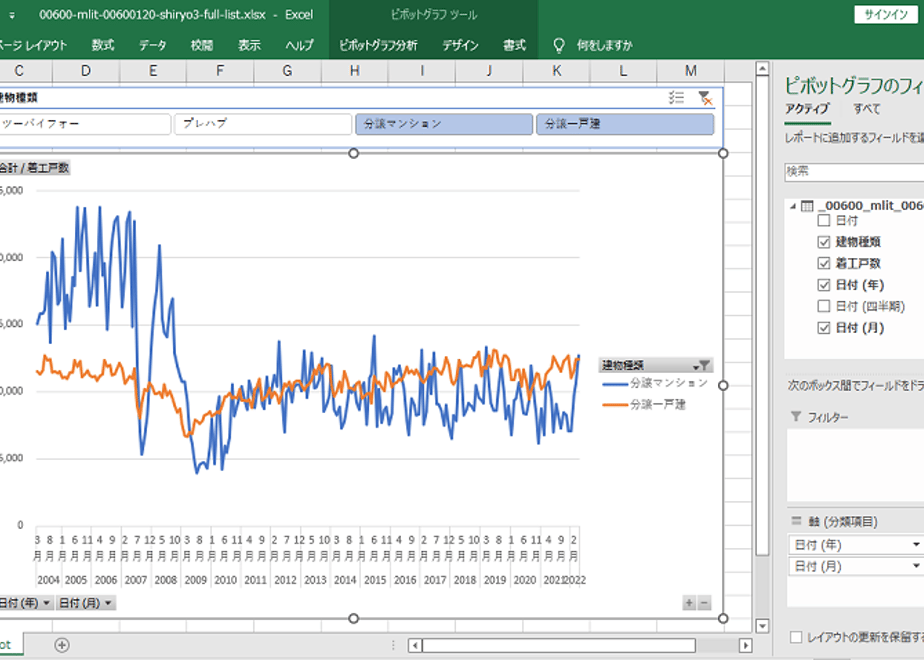Open the 書式 ribbon tab
Image resolution: width=924 pixels, height=660 pixels.
(514, 45)
